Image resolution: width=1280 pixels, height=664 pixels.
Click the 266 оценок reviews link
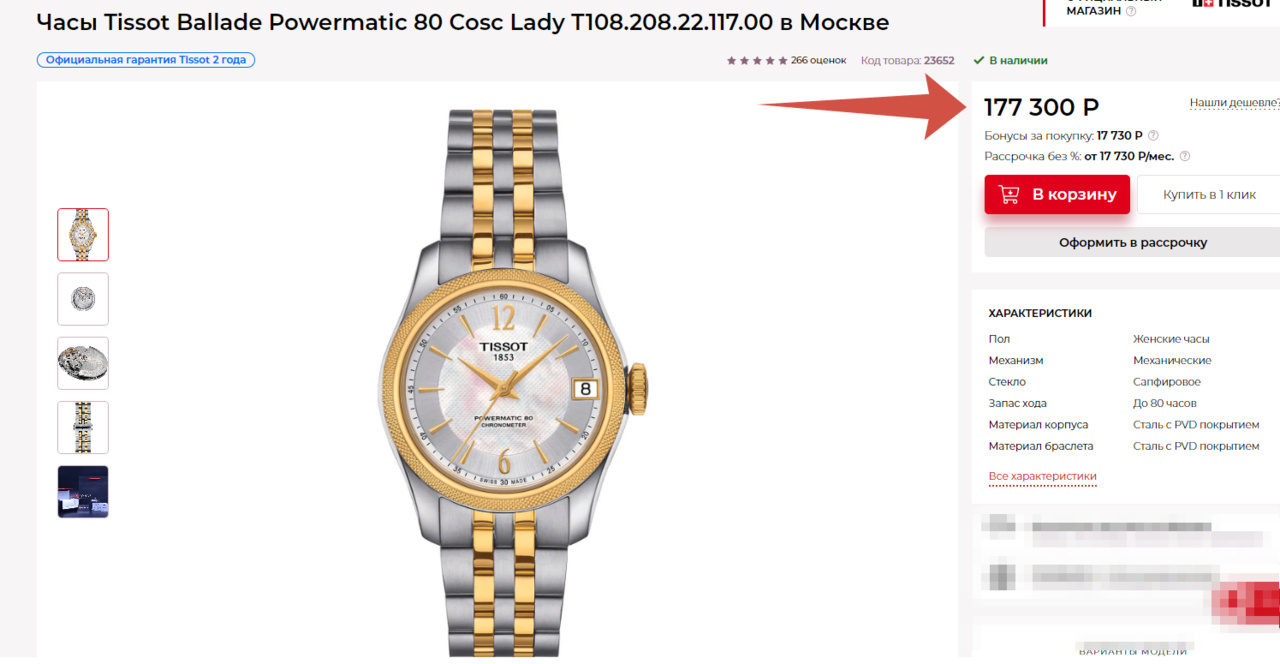click(x=818, y=61)
